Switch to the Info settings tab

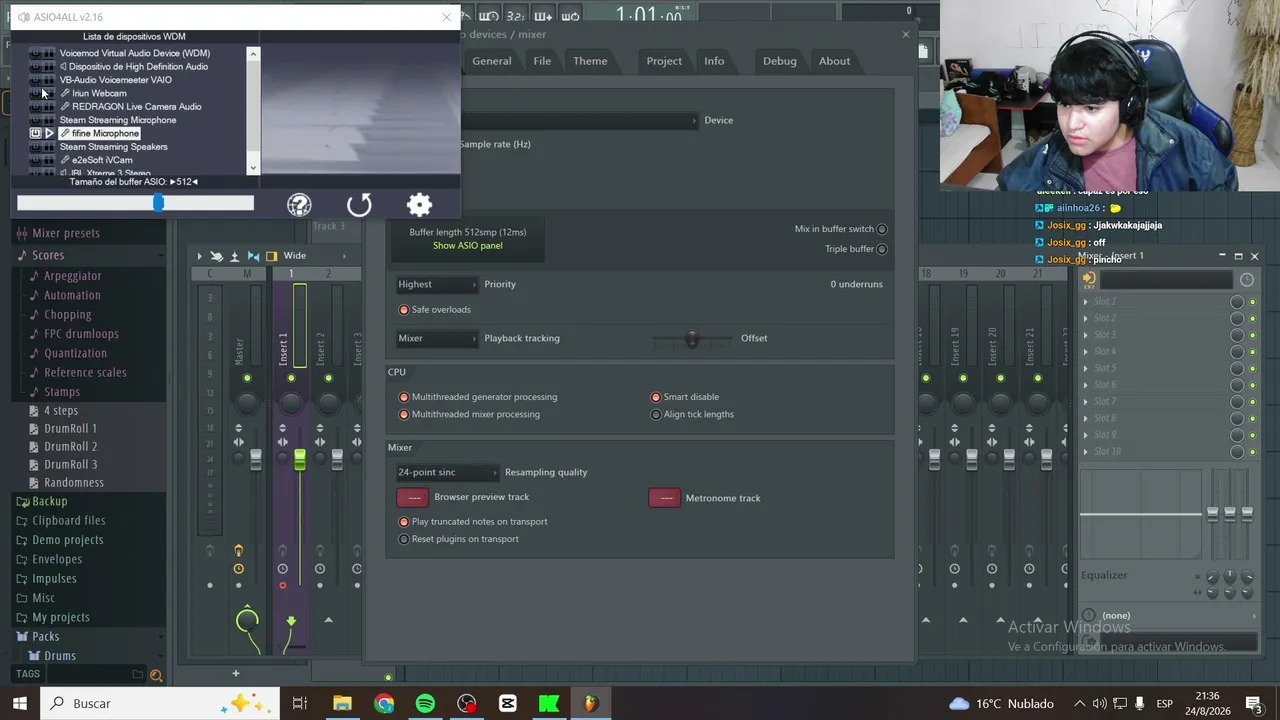[714, 61]
